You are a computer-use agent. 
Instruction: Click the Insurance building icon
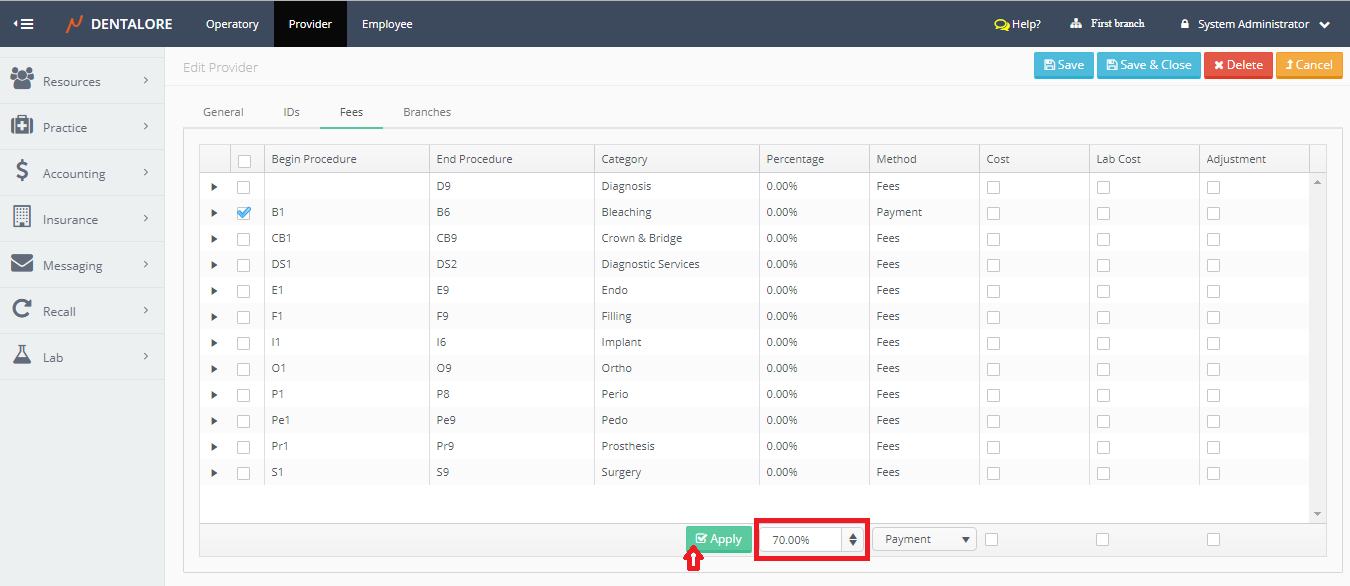coord(22,217)
